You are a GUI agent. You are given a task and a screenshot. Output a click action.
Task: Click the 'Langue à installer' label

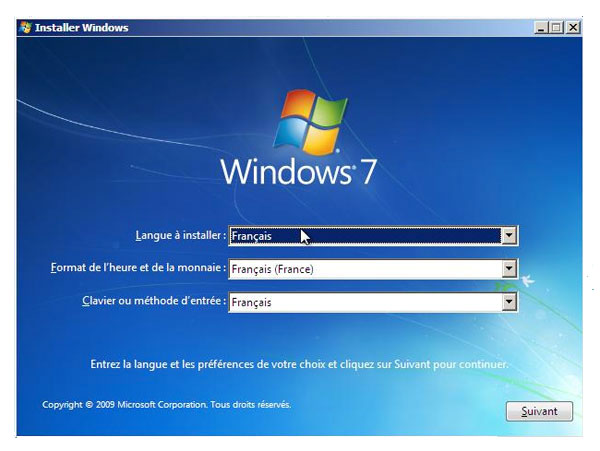(181, 235)
